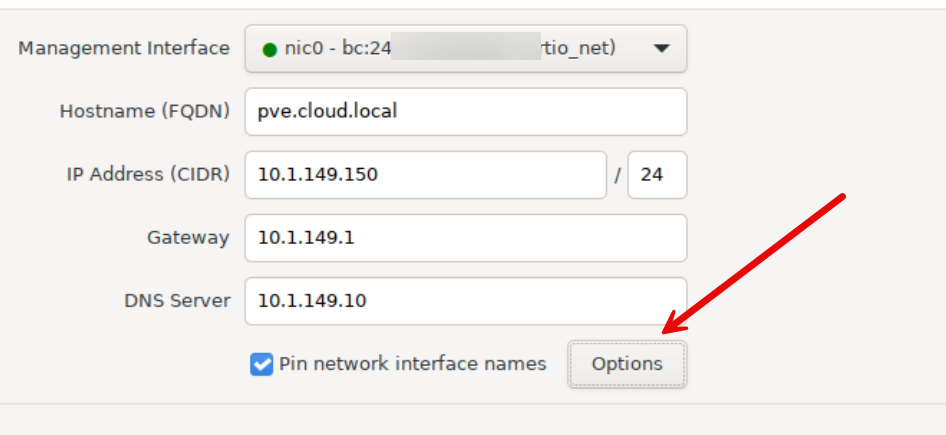This screenshot has height=435, width=946.
Task: Click the "Pin network interface names" label text
Action: 413,364
